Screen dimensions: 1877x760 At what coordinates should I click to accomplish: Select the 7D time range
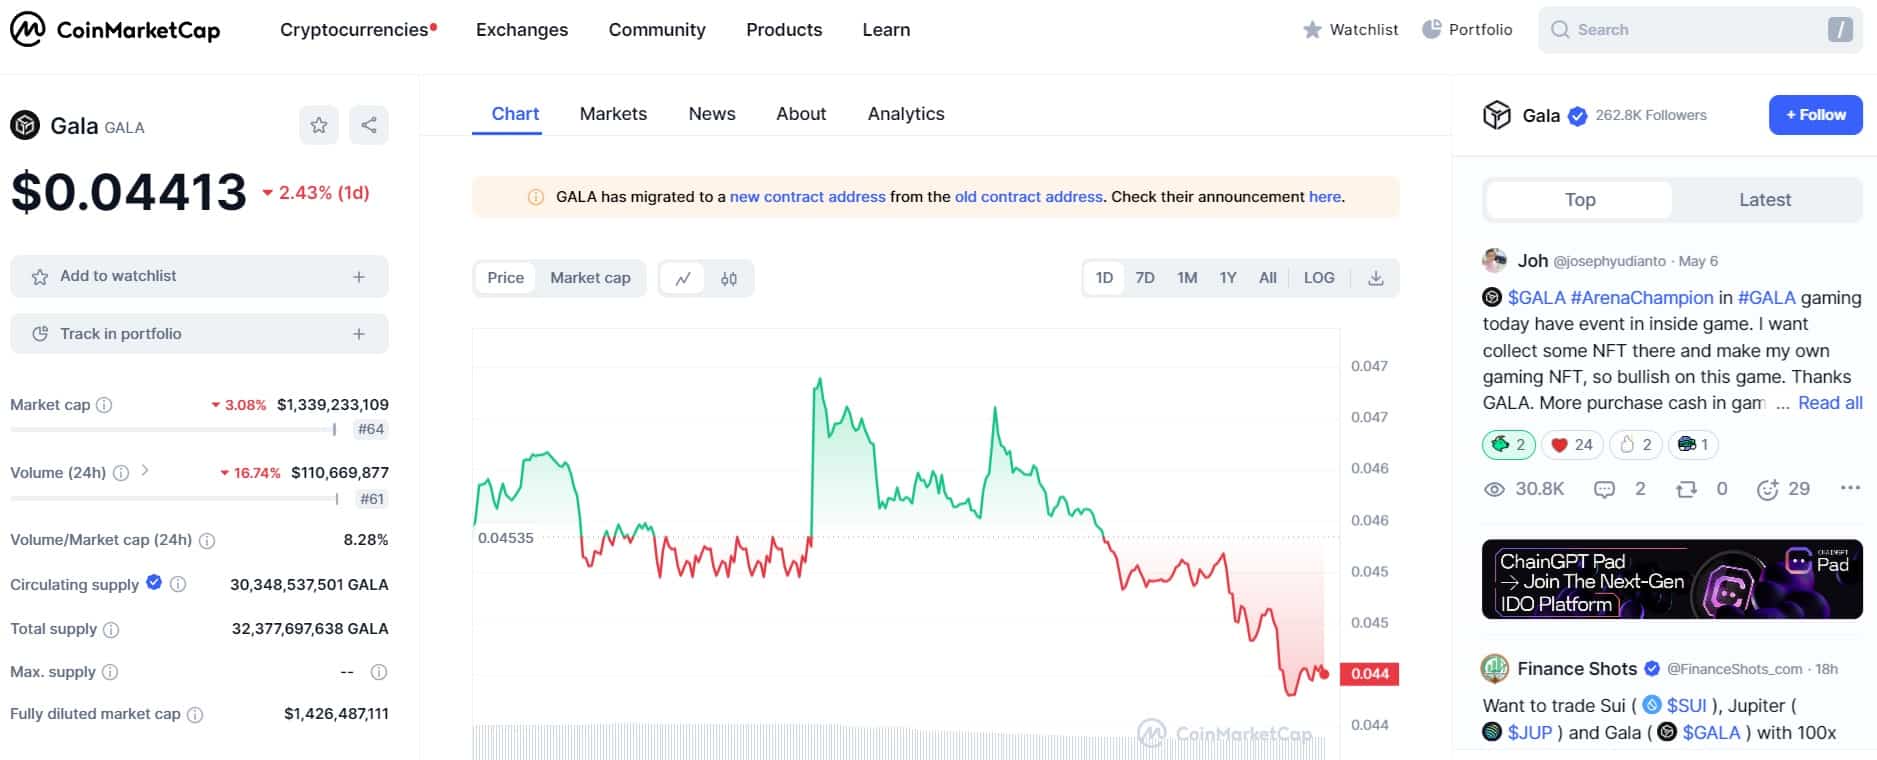(x=1145, y=278)
